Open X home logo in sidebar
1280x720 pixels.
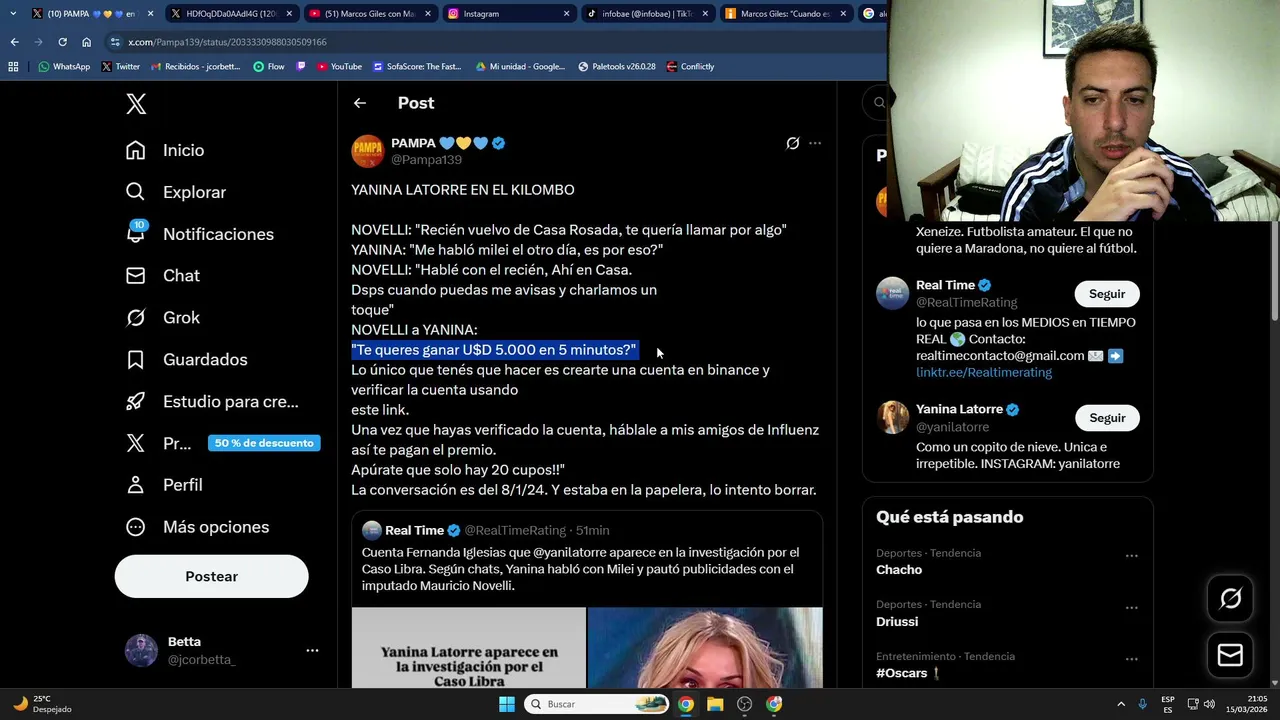[x=136, y=103]
